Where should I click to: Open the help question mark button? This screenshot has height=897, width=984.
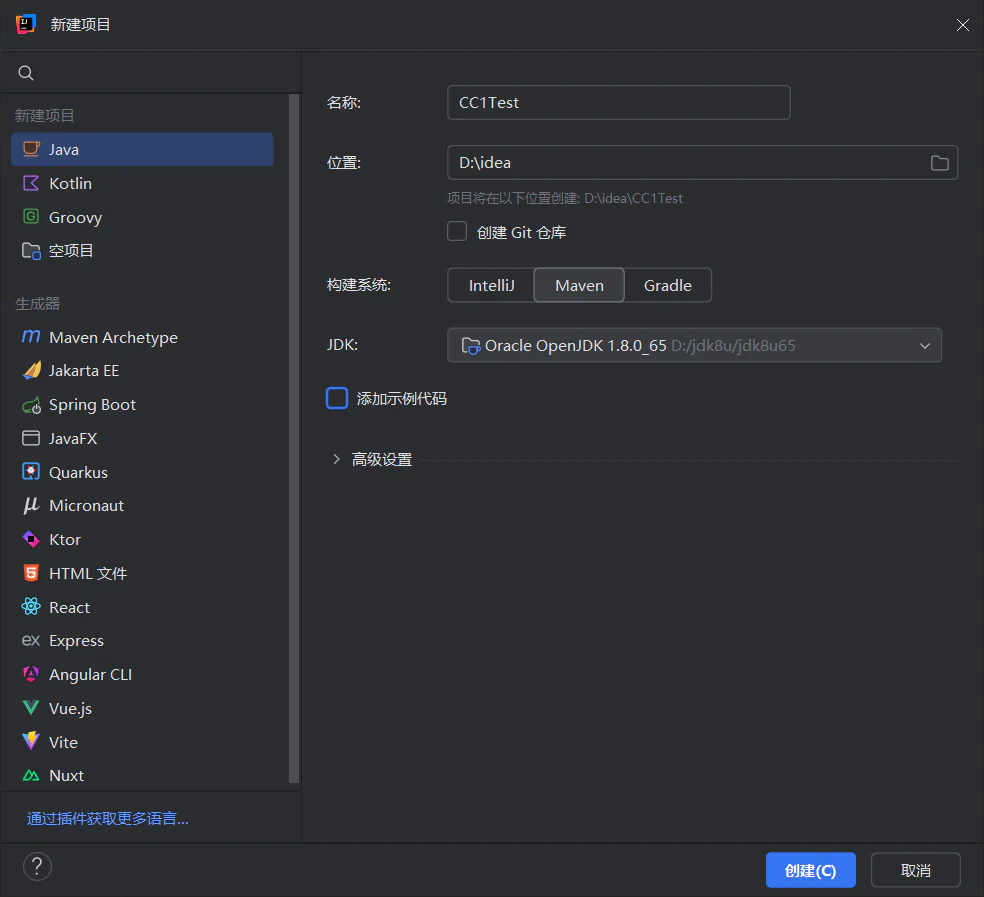tap(37, 867)
